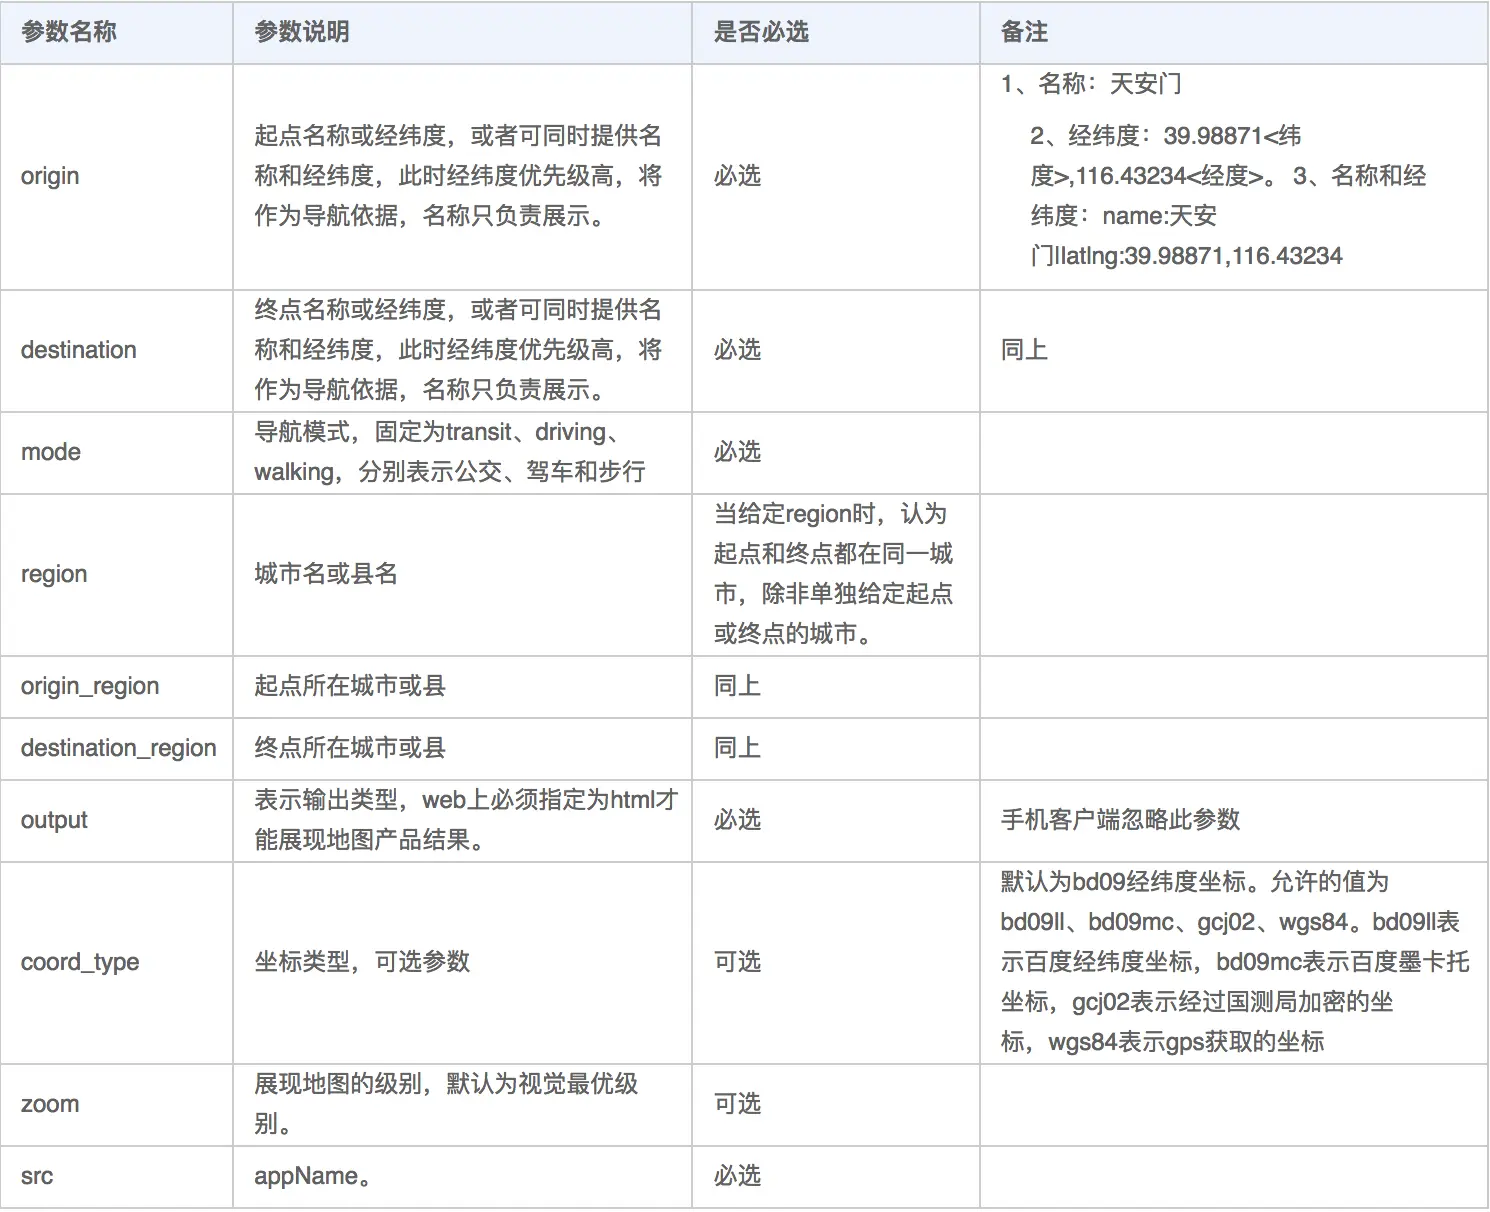Click 同上 in the origin_region row
The height and width of the screenshot is (1212, 1490).
coord(737,686)
